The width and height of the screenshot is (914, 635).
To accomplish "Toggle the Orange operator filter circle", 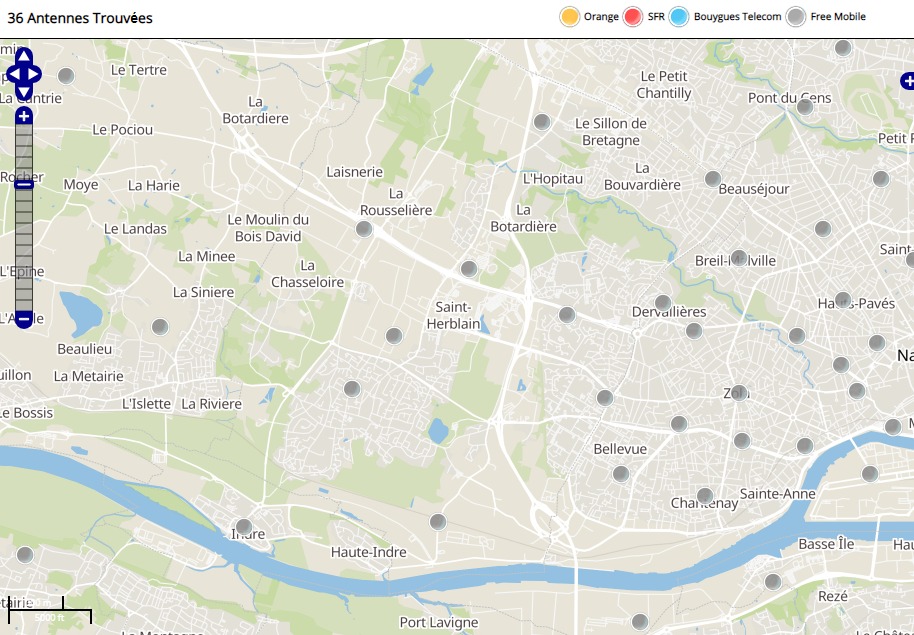I will [570, 17].
